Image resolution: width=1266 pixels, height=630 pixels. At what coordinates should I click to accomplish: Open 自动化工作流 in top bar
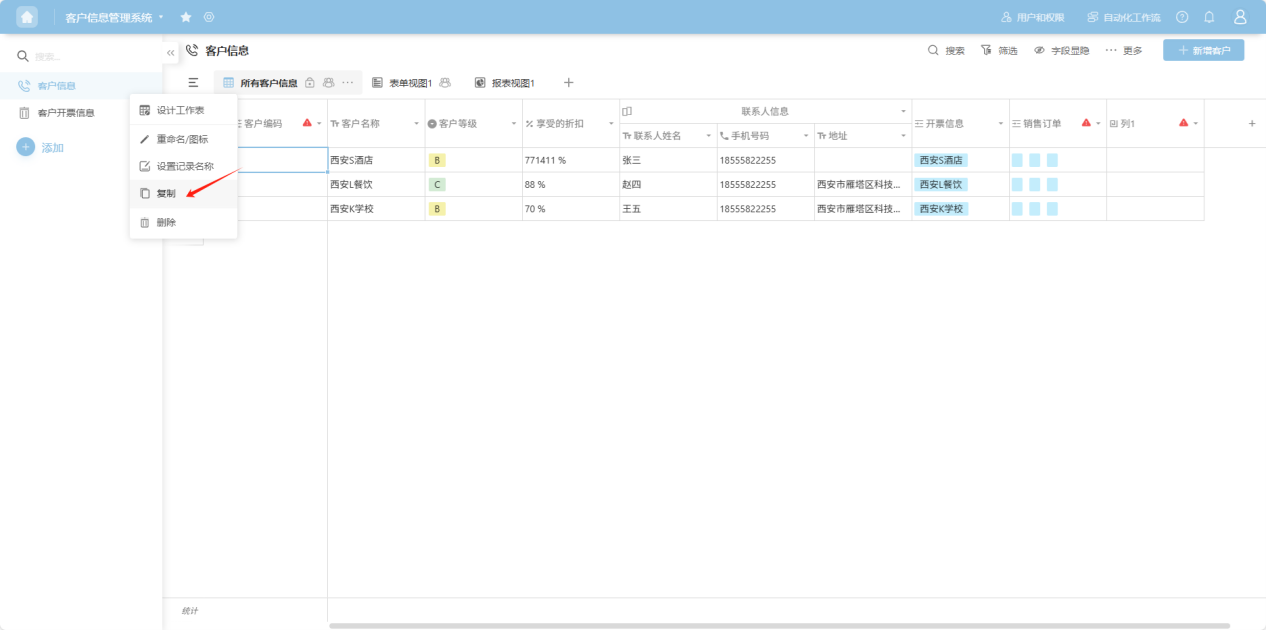coord(1124,17)
